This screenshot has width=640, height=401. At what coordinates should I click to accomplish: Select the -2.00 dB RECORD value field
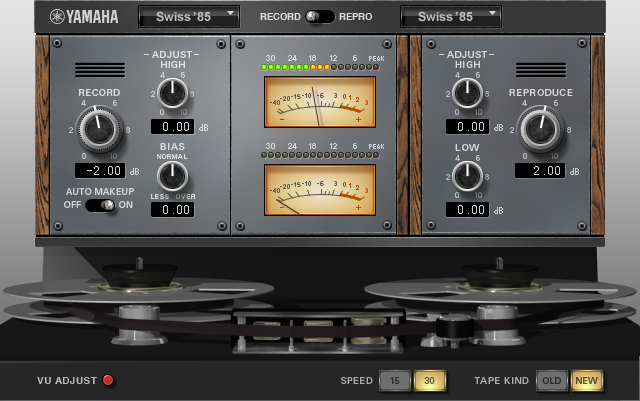[100, 171]
